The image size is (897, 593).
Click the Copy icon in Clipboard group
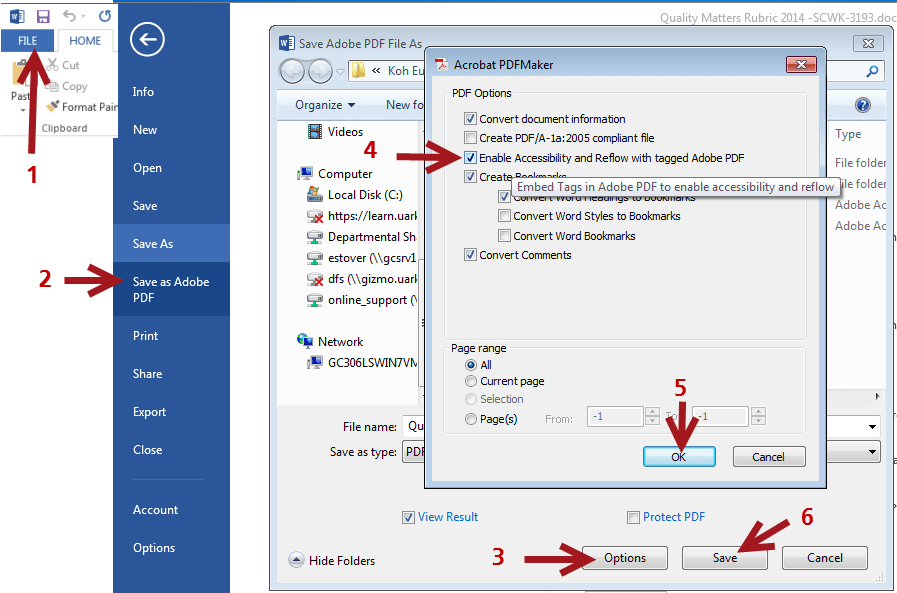53,86
